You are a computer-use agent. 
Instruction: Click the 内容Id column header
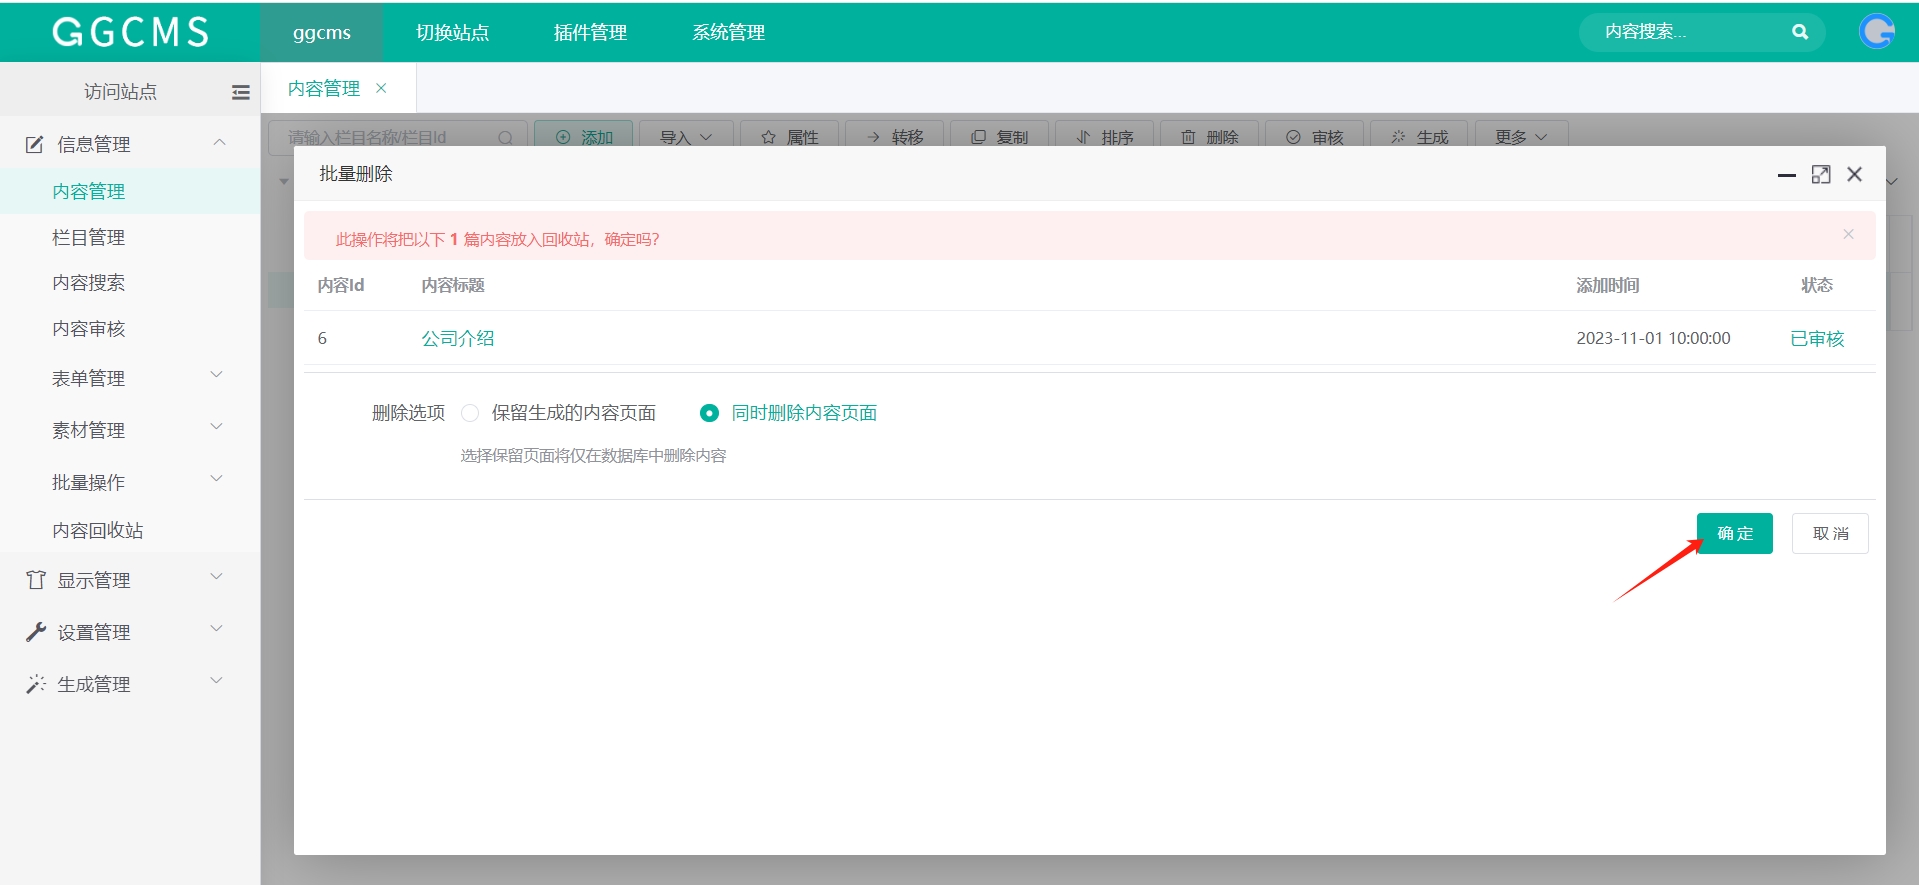[341, 285]
